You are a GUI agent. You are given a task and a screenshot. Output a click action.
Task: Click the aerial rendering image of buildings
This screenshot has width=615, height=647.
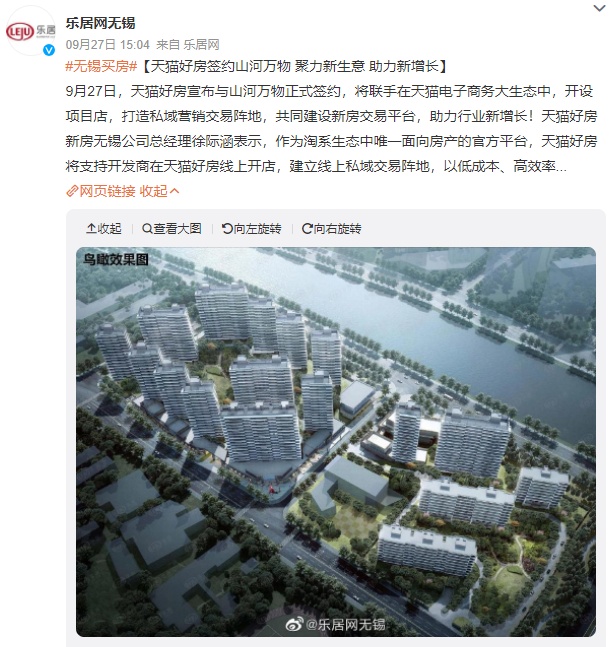(336, 442)
